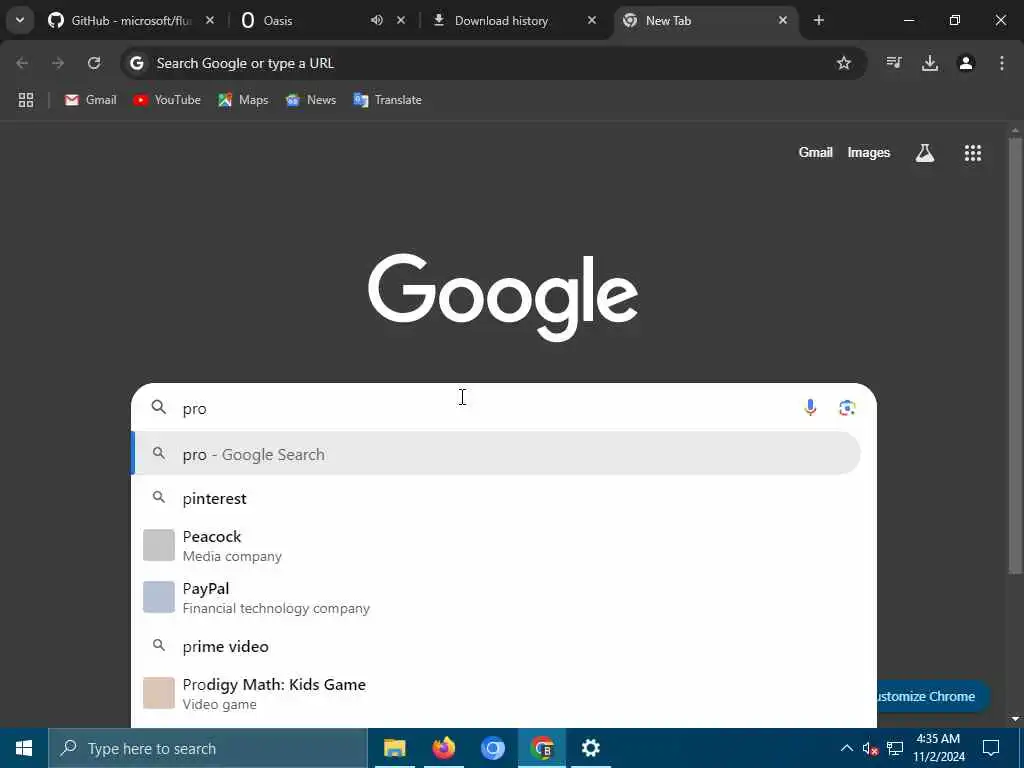Open Windows Settings gear in taskbar
Screen dimensions: 1024x768
590,748
